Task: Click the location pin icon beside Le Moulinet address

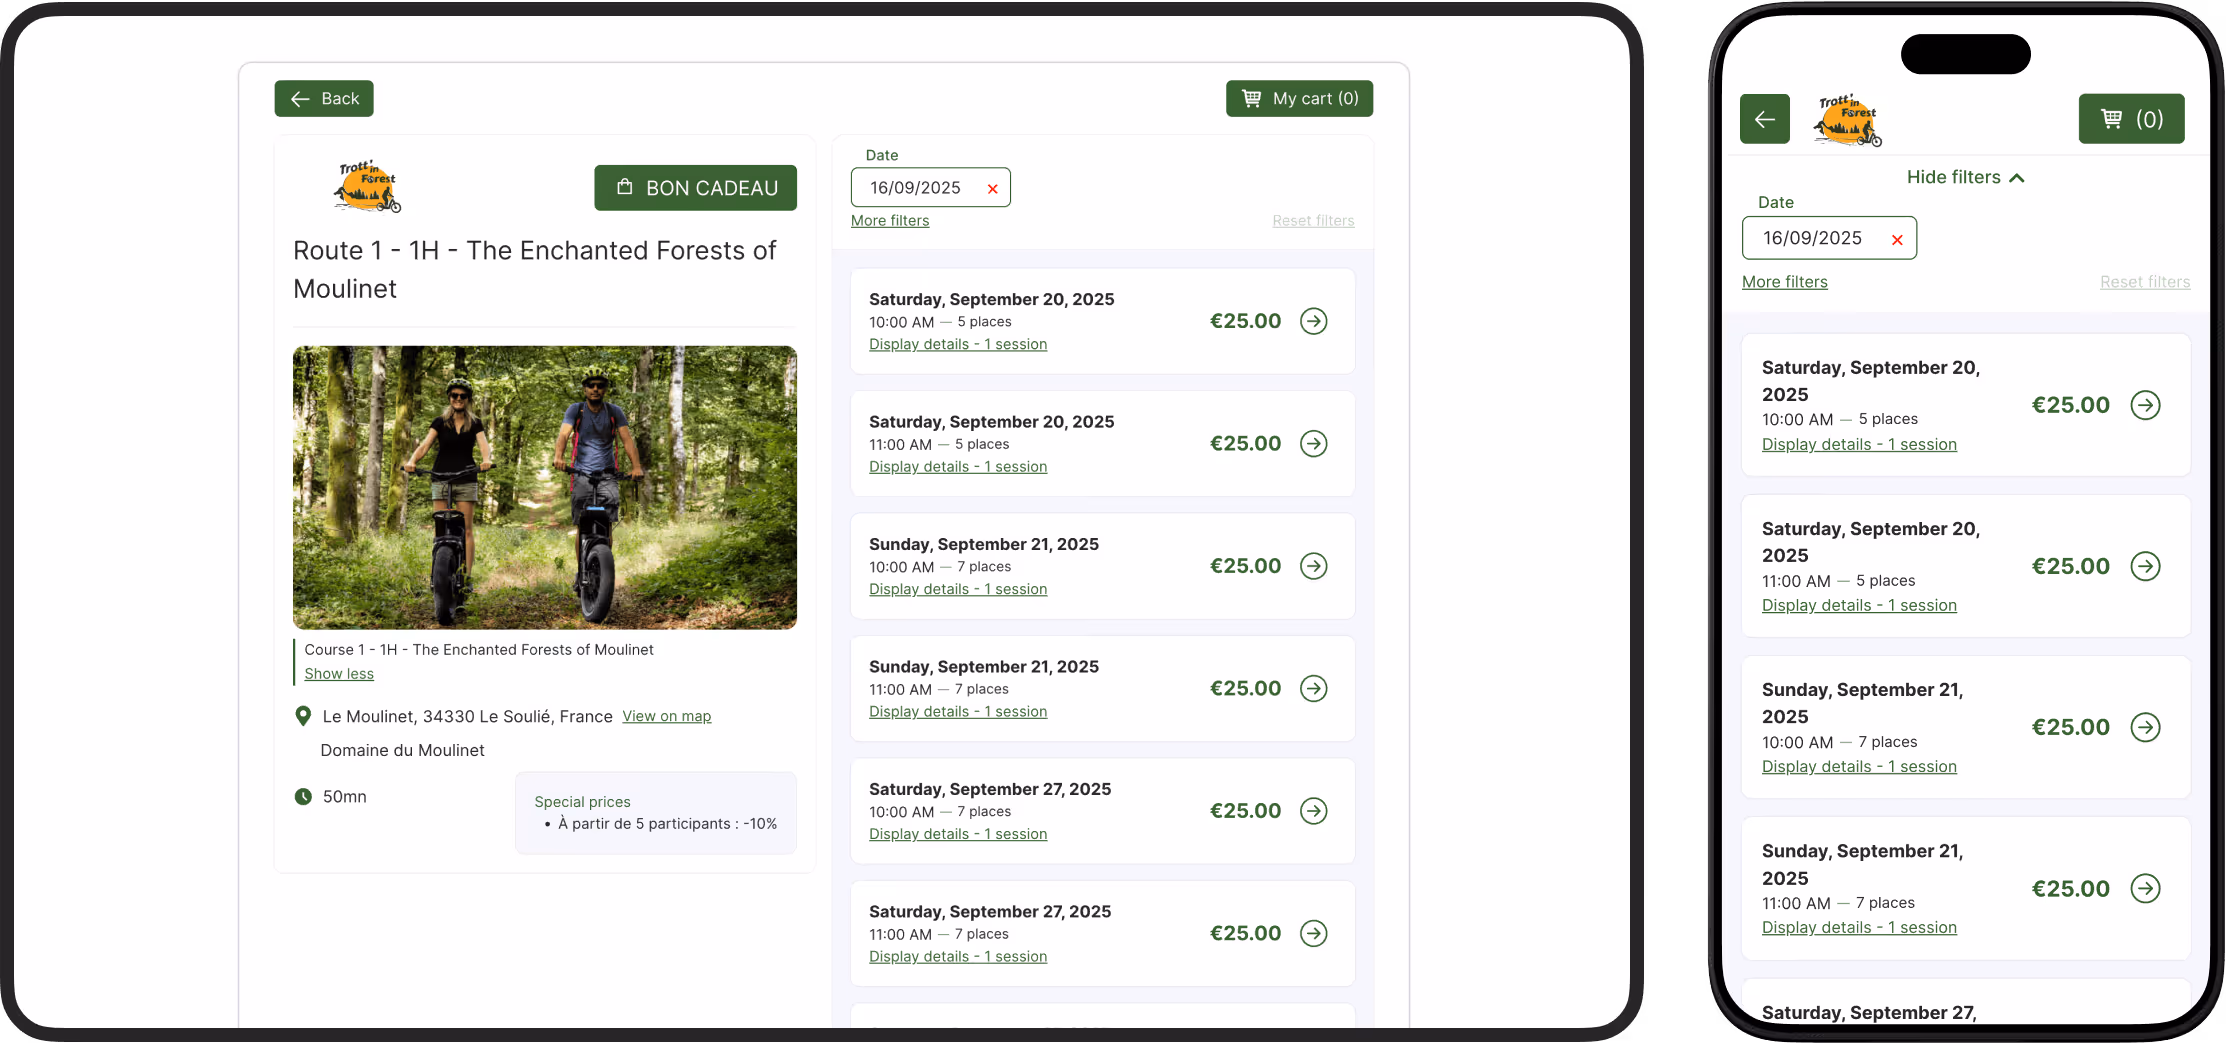Action: [303, 717]
